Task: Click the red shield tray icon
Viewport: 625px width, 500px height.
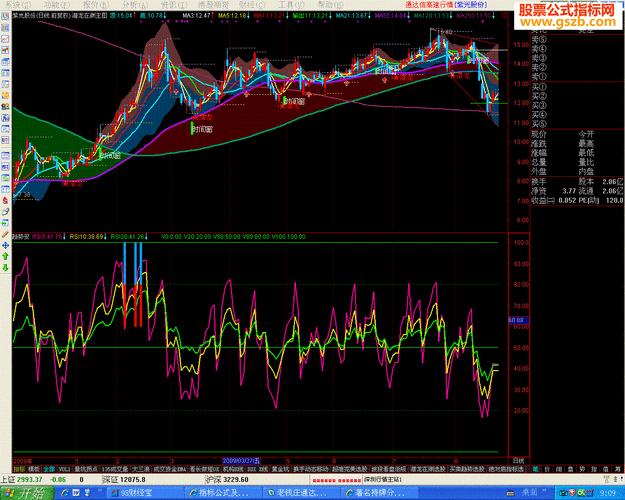Action: 572,493
